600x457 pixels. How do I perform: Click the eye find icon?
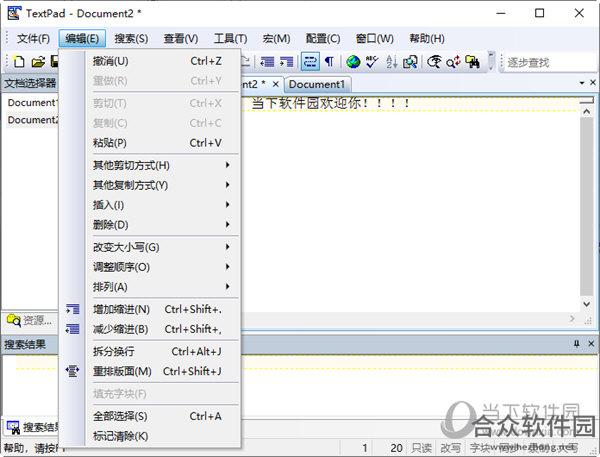pyautogui.click(x=434, y=62)
